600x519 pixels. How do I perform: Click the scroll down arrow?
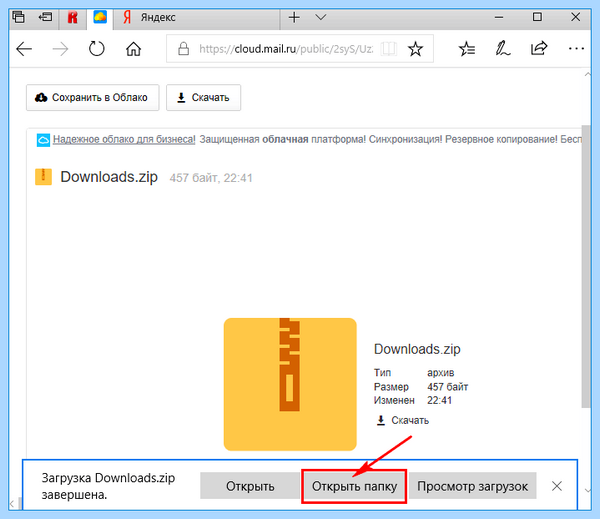coord(588,490)
